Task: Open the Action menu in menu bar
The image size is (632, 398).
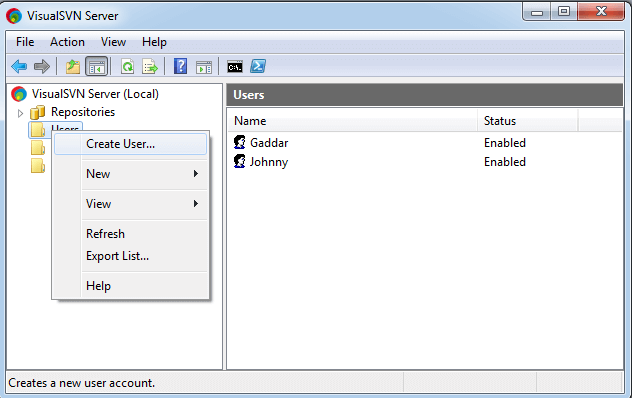Action: tap(67, 42)
